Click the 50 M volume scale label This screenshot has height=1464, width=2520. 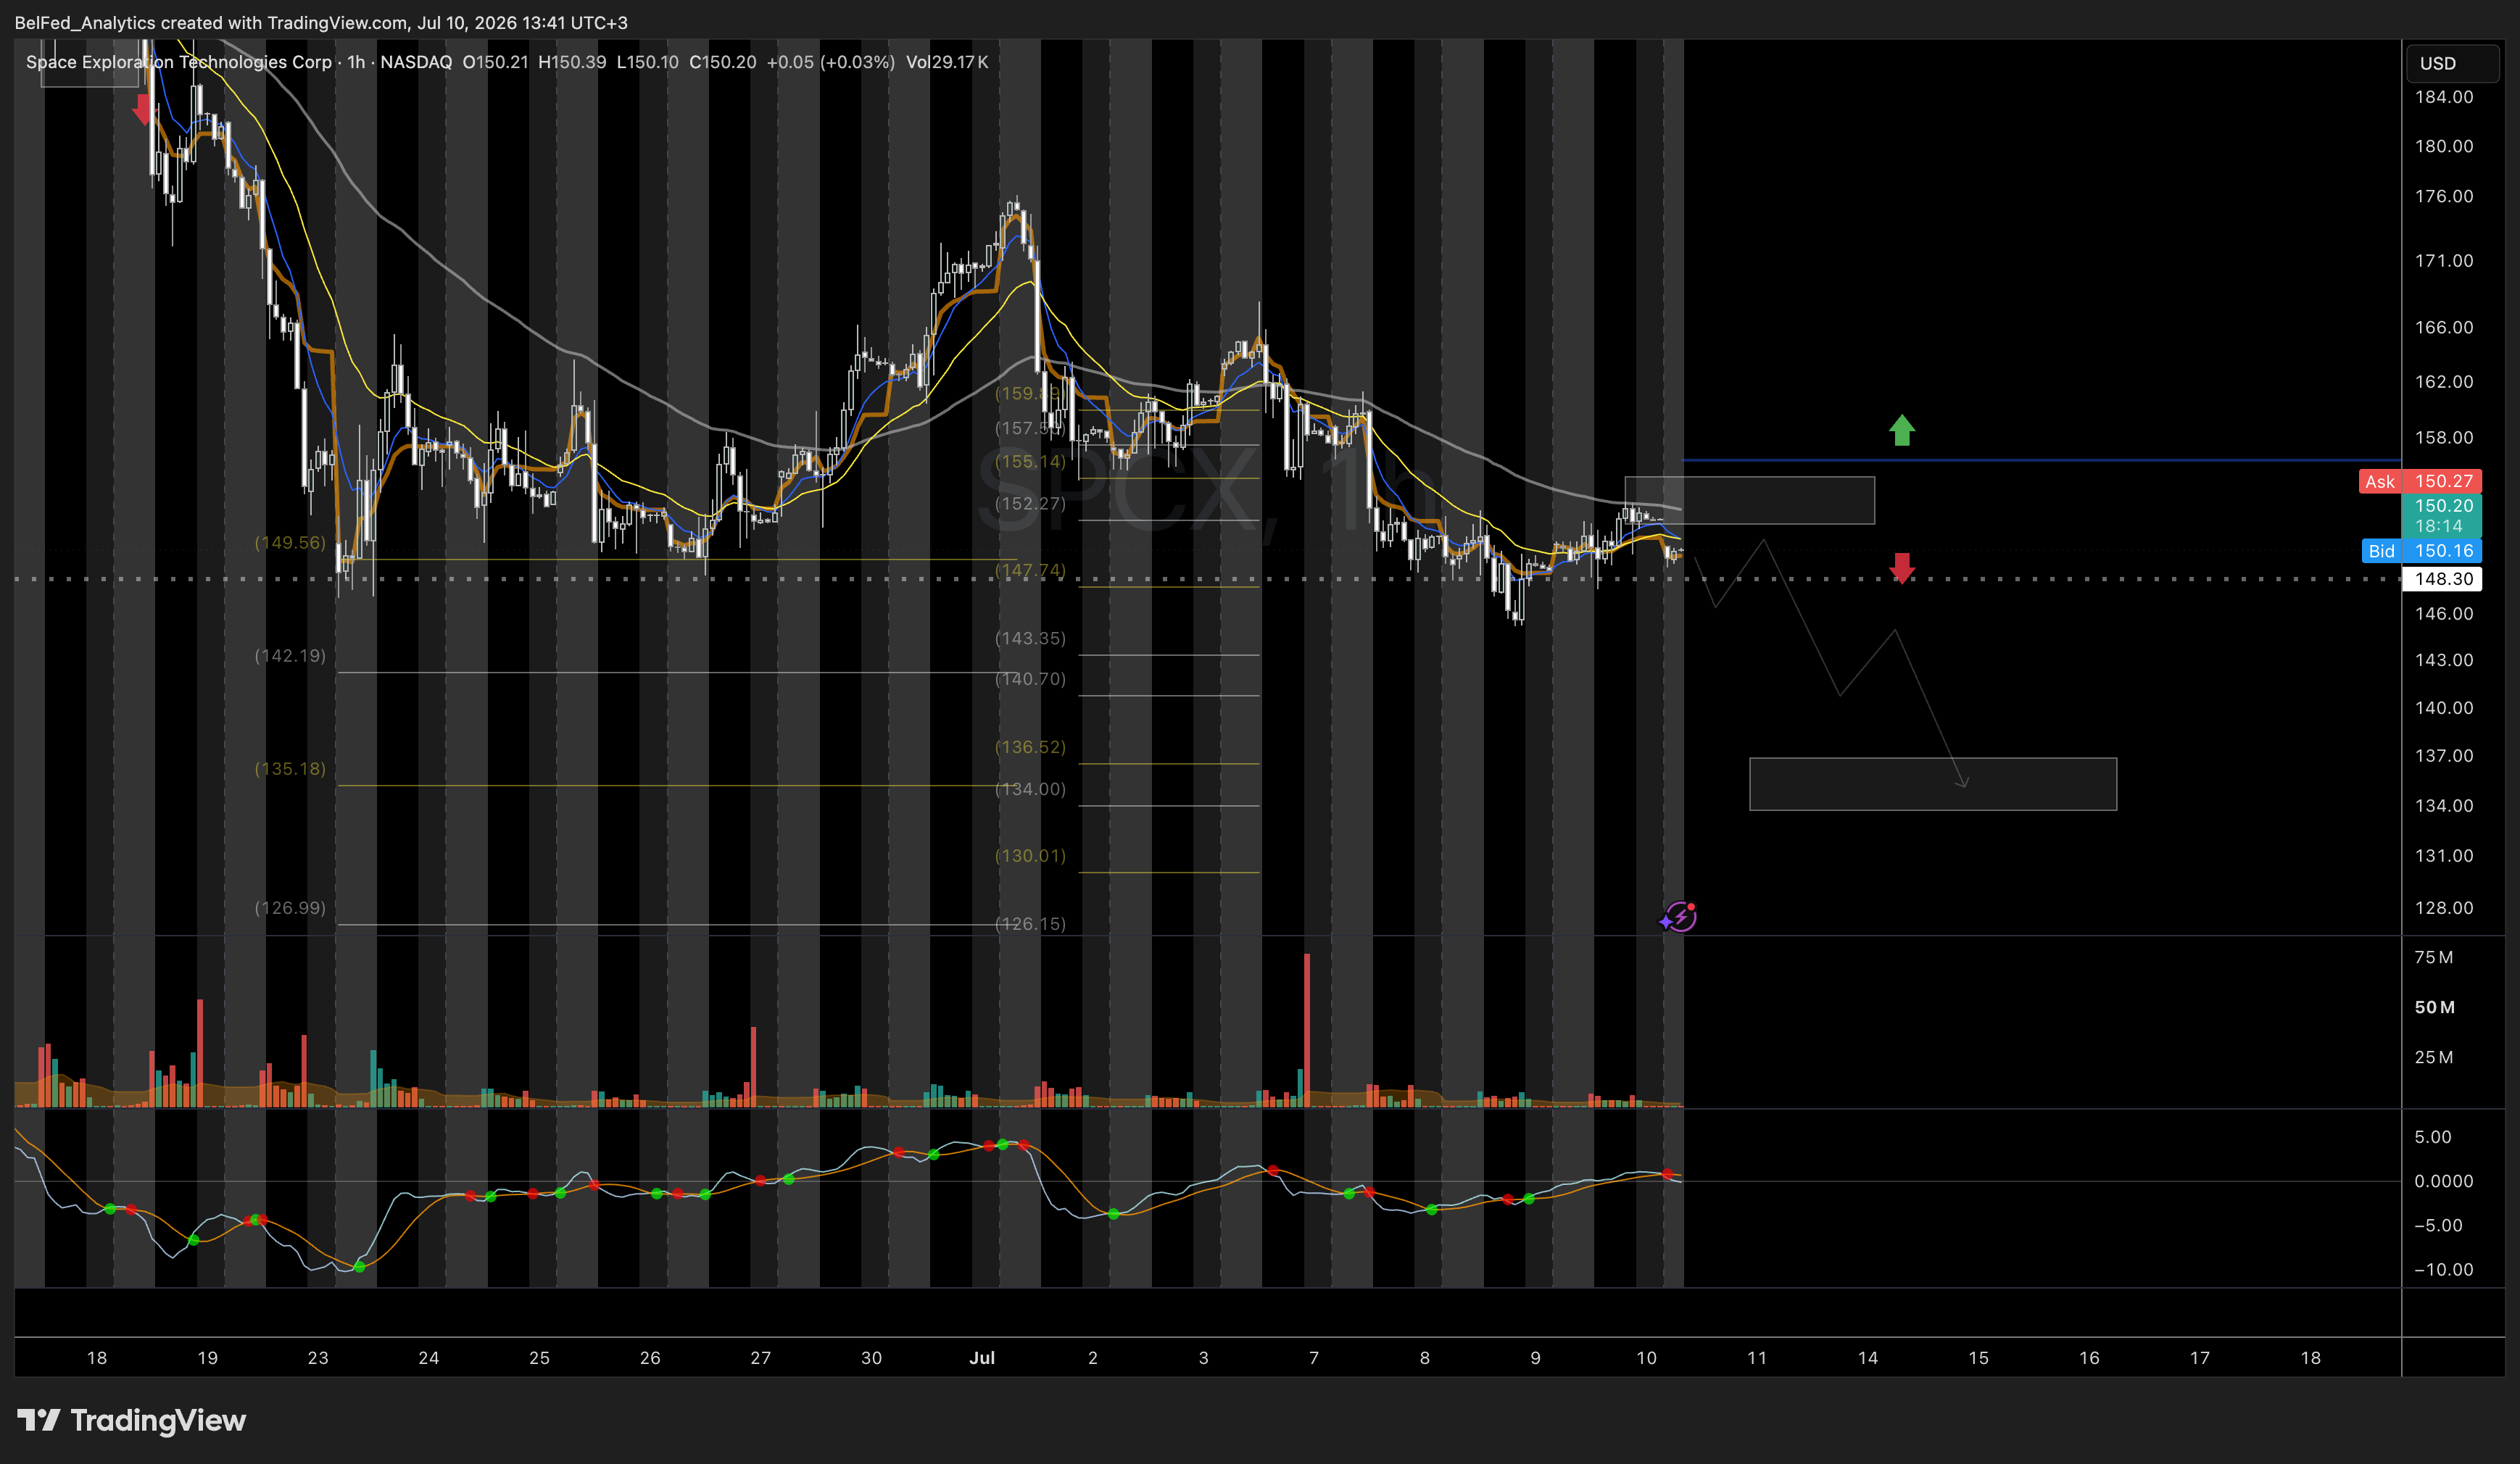coord(2435,1008)
